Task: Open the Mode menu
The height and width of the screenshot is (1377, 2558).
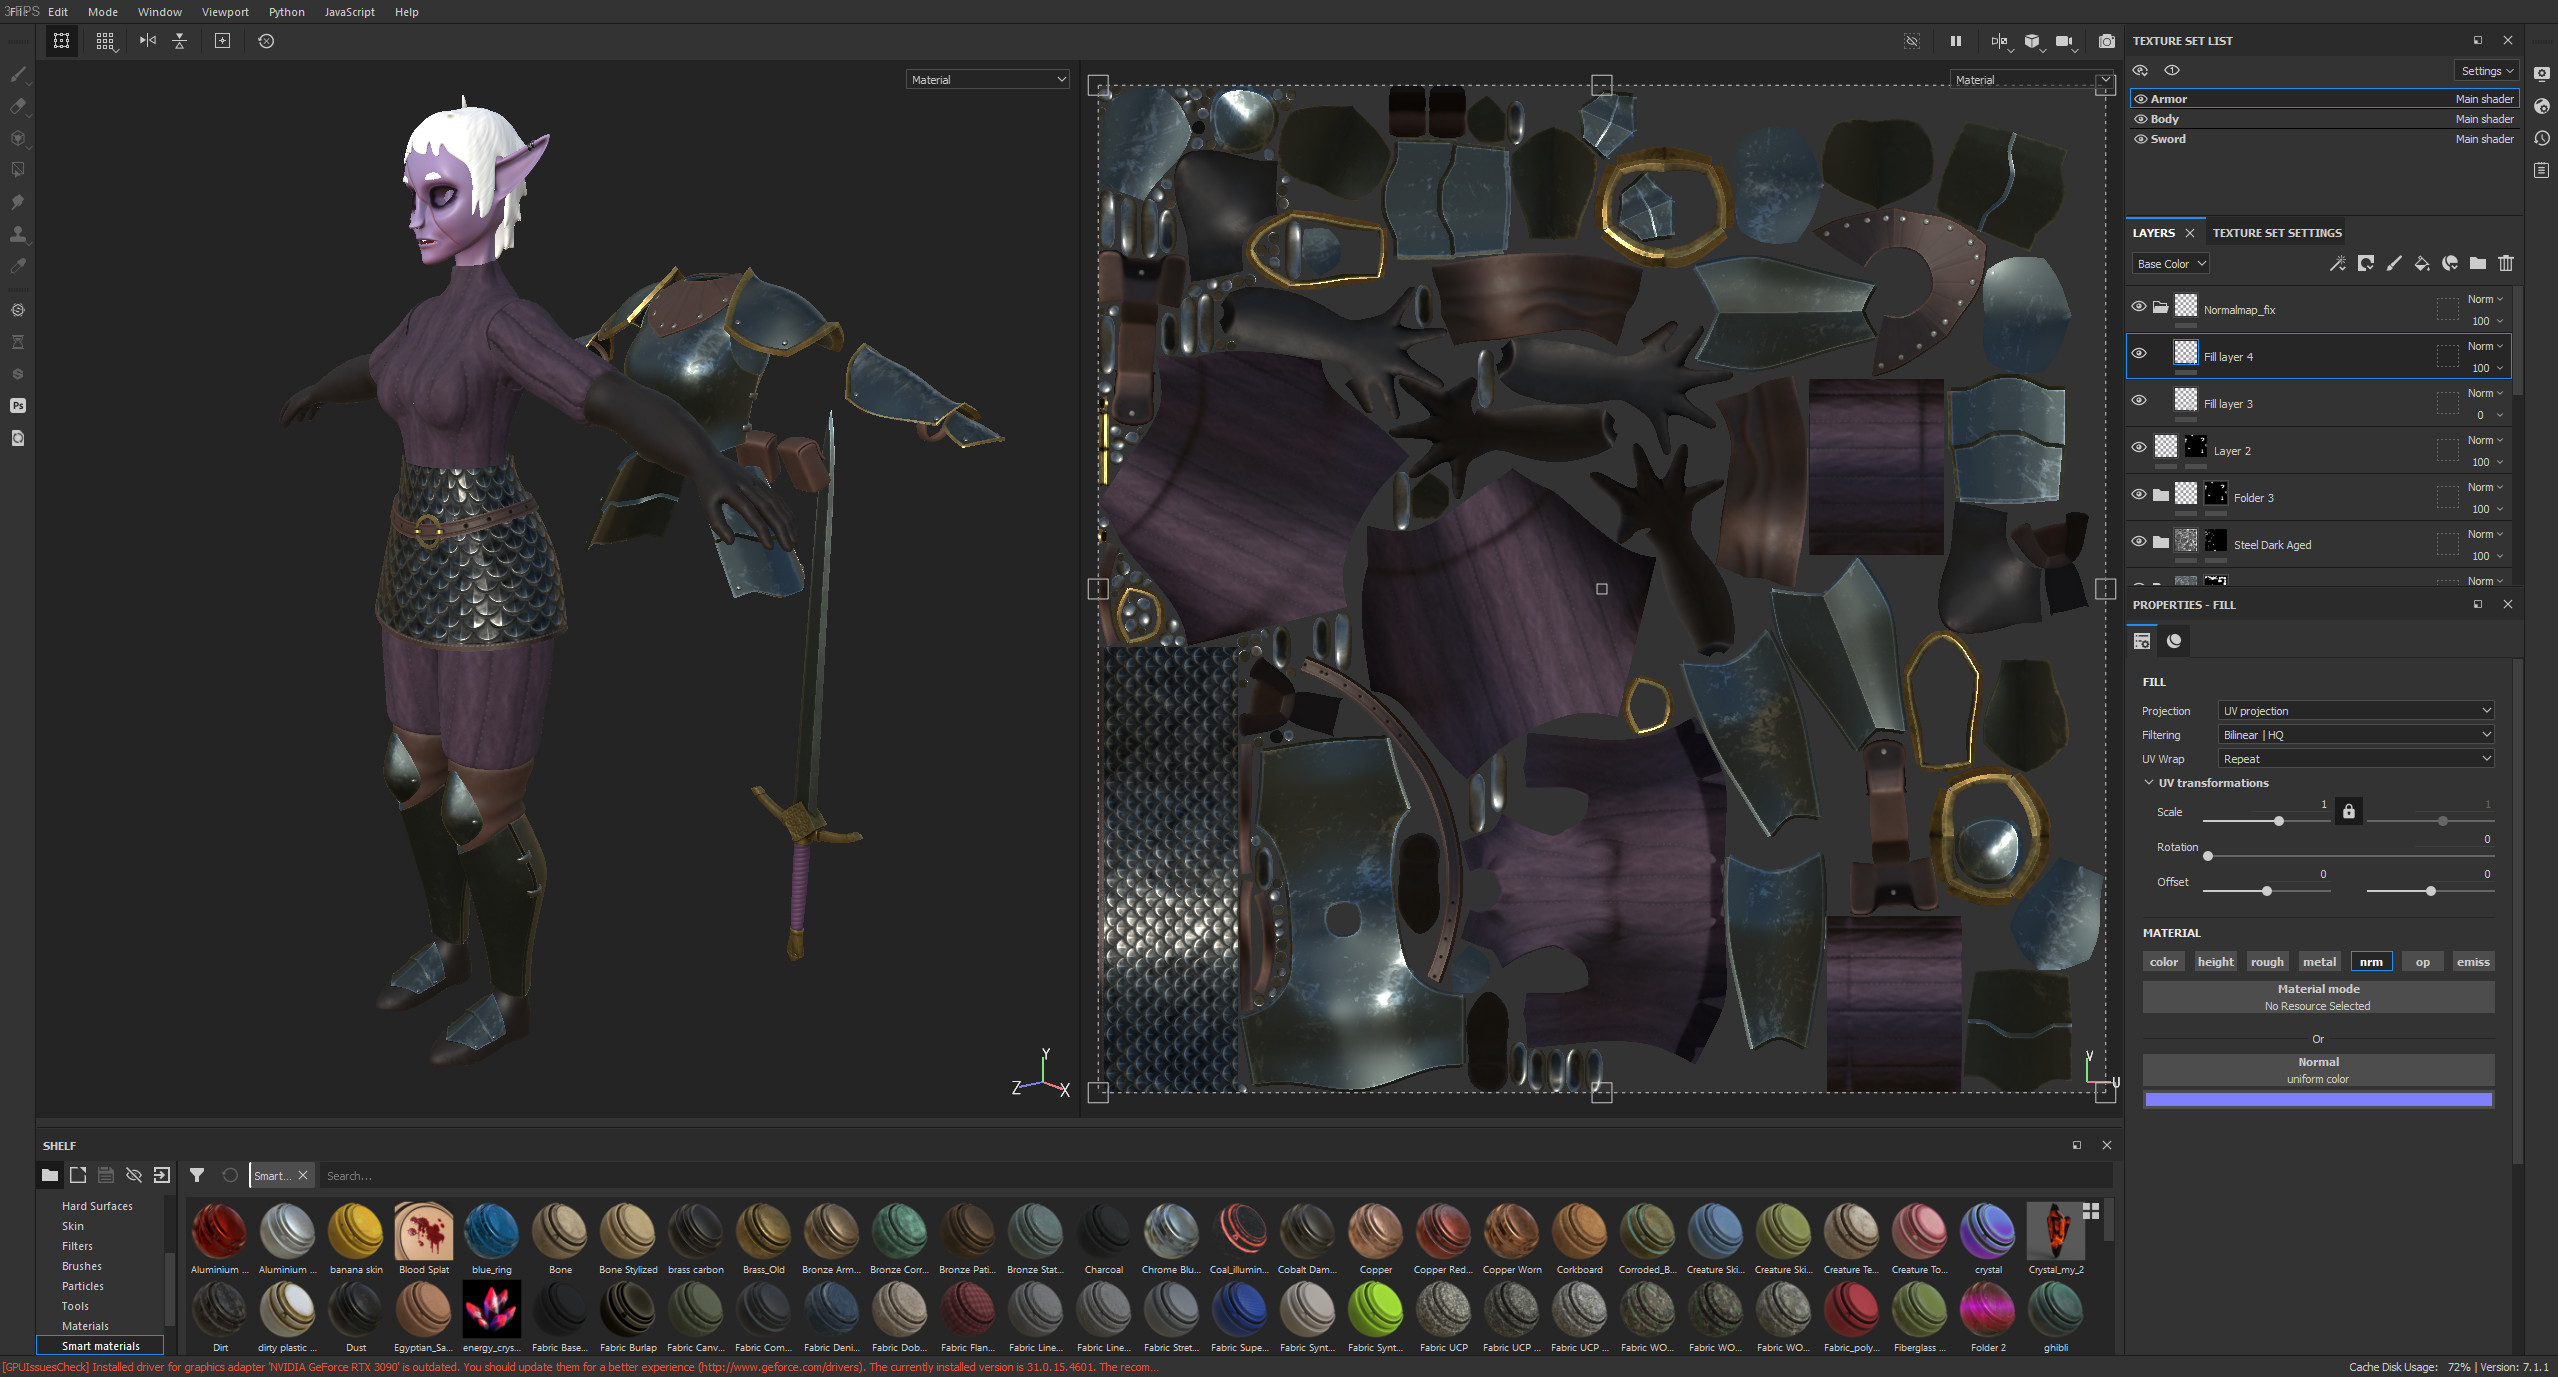Action: [x=103, y=12]
